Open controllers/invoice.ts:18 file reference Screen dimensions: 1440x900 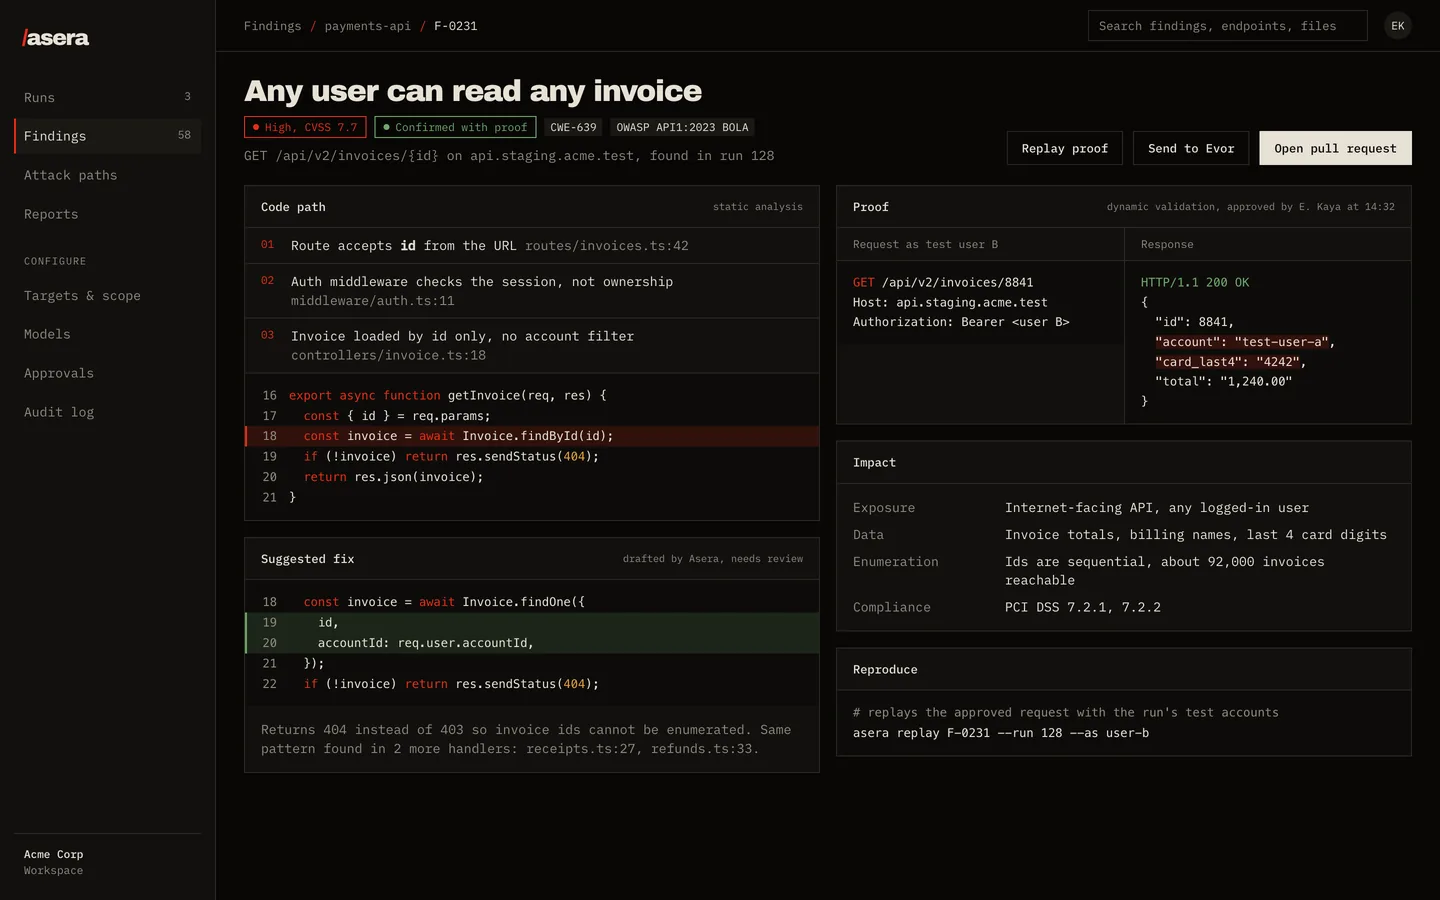point(388,356)
